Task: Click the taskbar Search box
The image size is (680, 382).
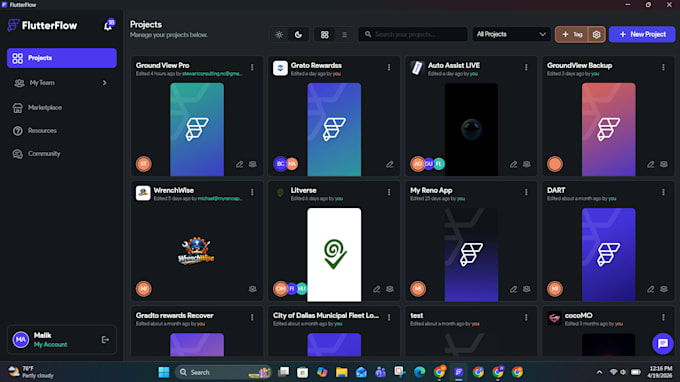Action: 223,372
